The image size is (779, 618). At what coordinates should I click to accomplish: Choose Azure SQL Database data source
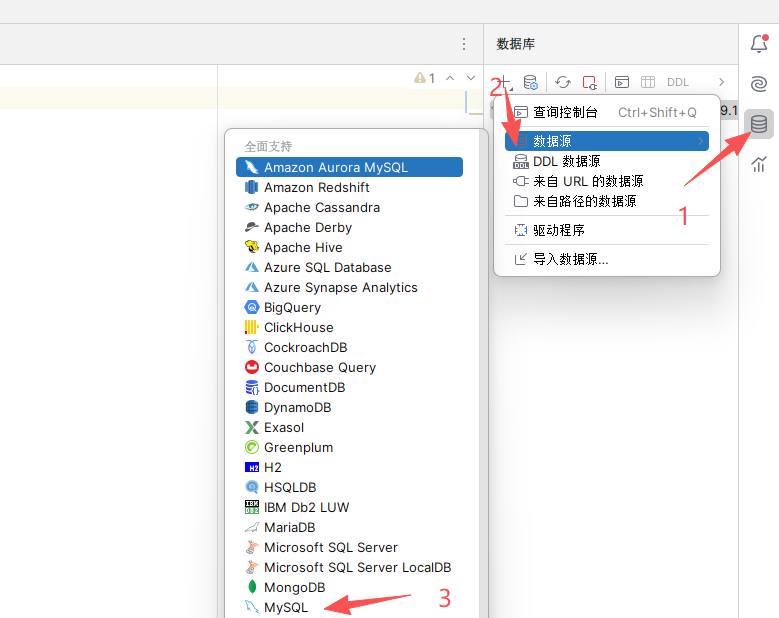point(349,267)
